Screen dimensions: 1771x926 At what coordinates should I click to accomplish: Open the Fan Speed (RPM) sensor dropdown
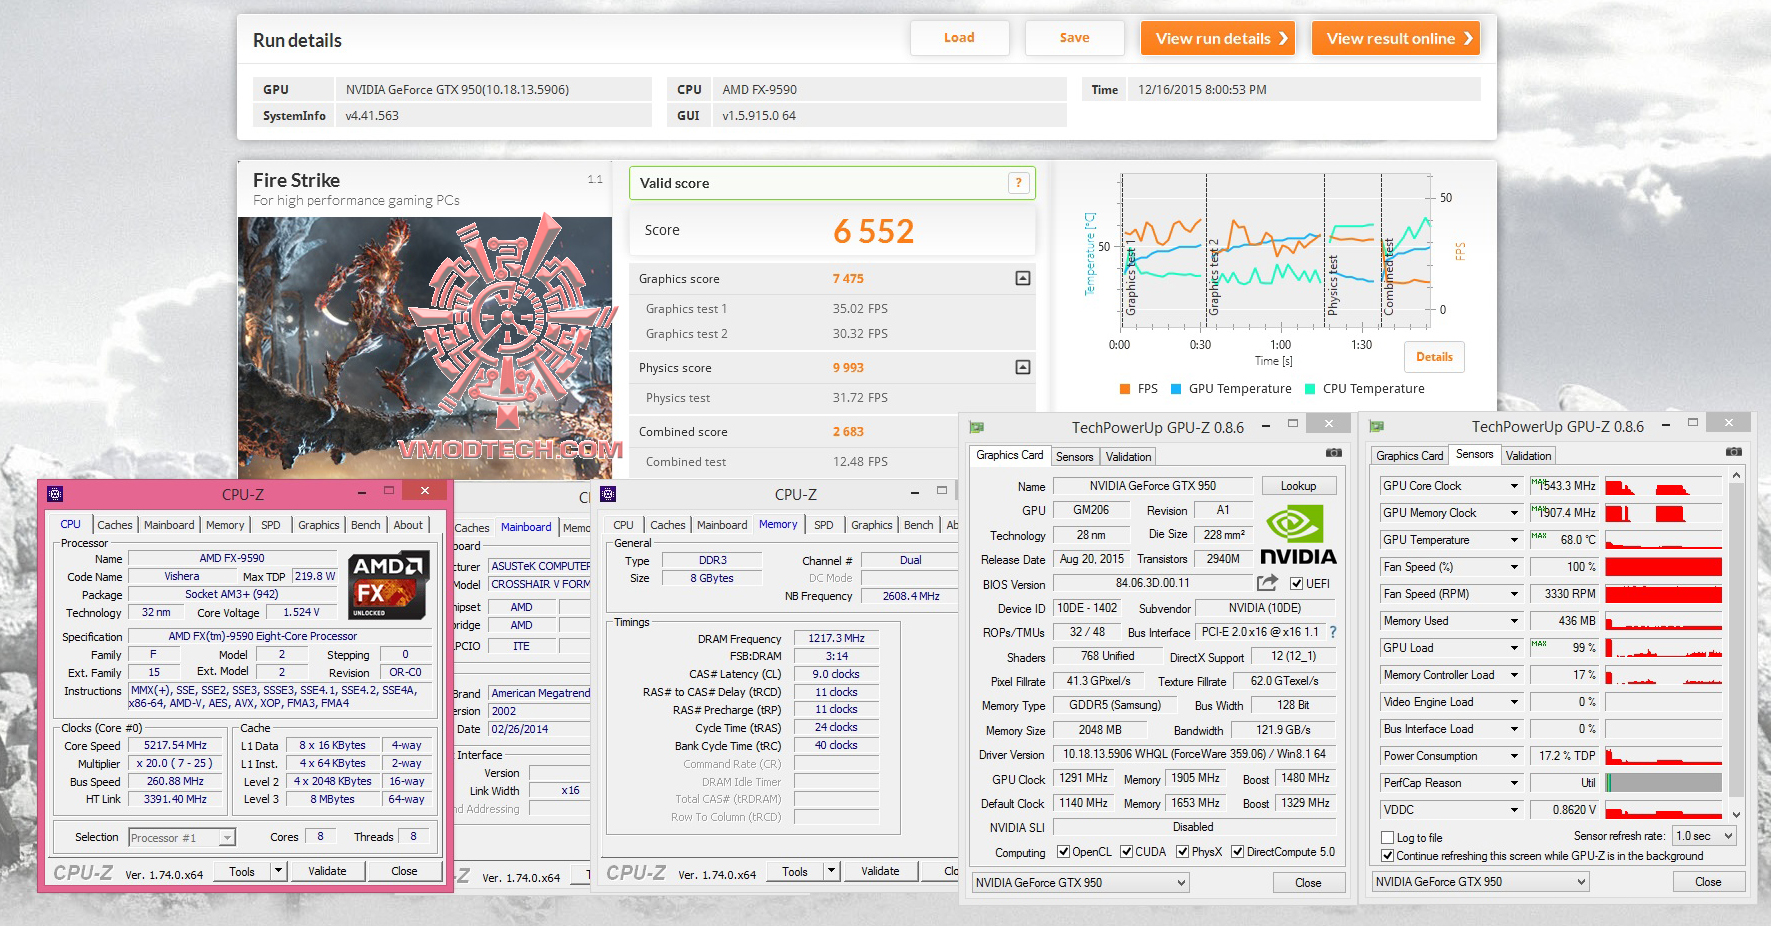click(x=1514, y=594)
